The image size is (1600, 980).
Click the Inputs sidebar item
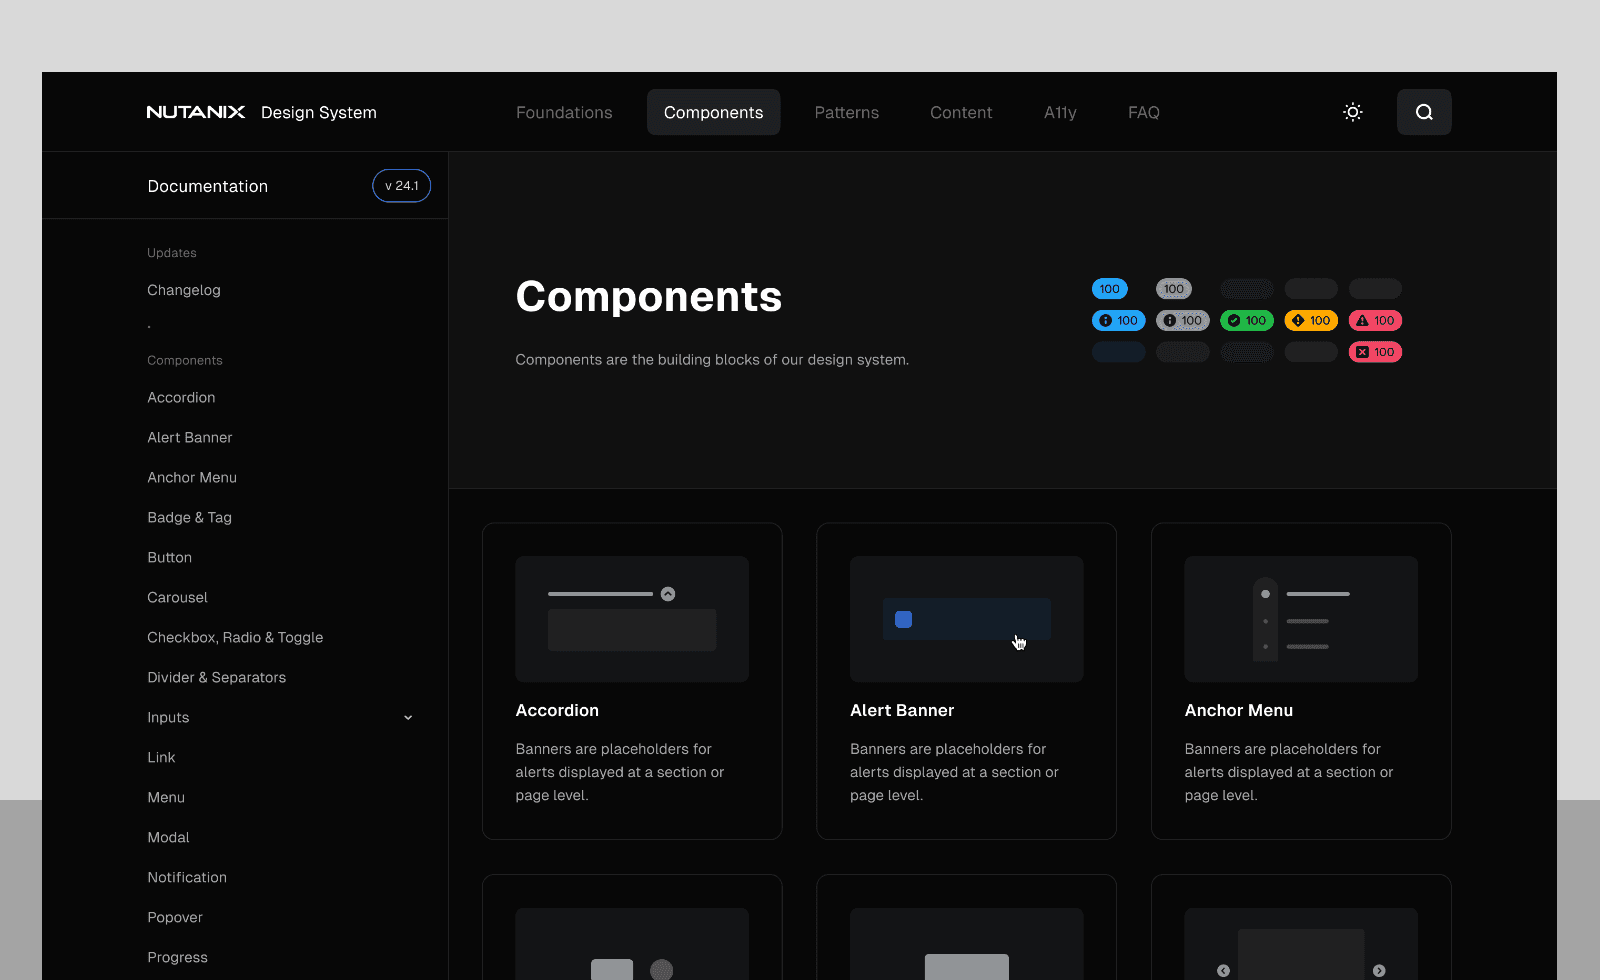point(168,717)
